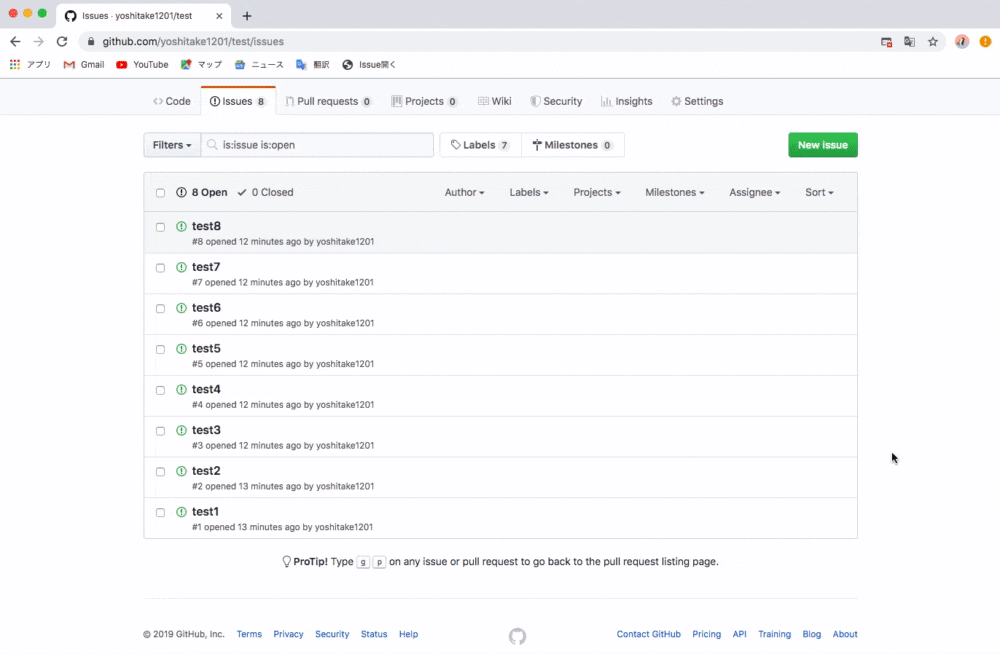Open the Maps bookmark (マップ)

click(202, 64)
